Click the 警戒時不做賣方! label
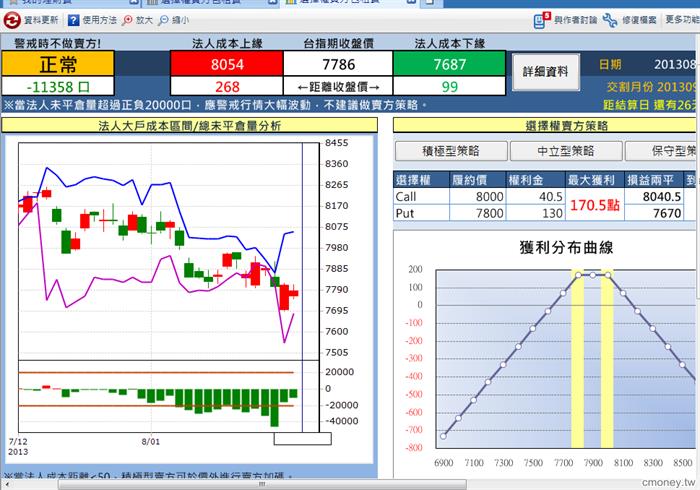This screenshot has width=700, height=490. point(58,43)
